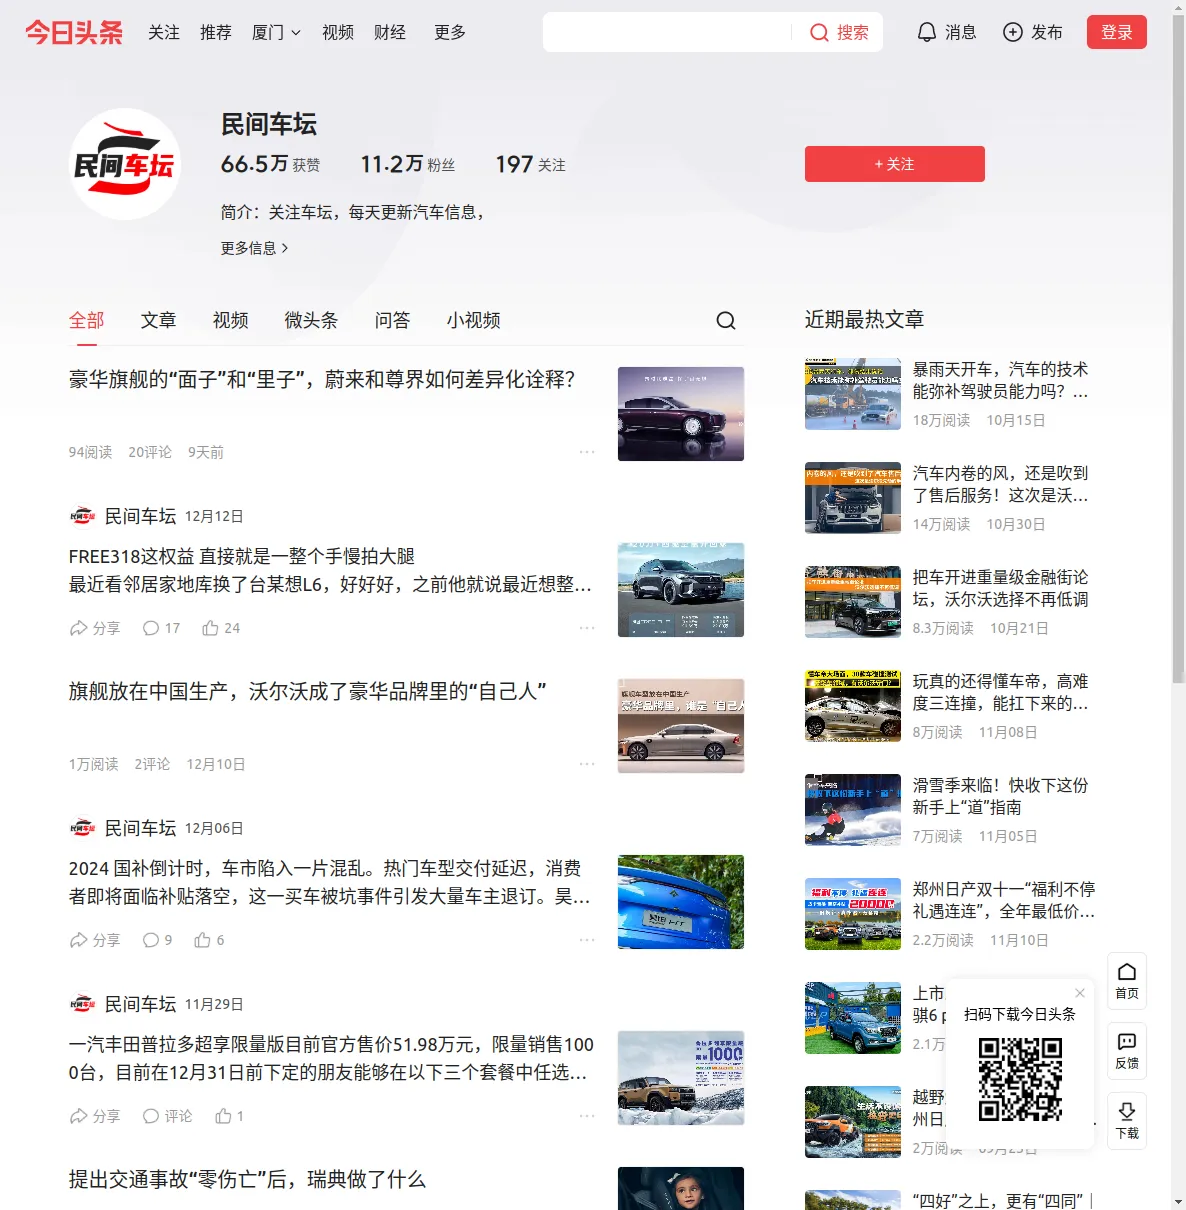Open the 今日头条 logo homepage
The image size is (1186, 1210).
tap(74, 32)
